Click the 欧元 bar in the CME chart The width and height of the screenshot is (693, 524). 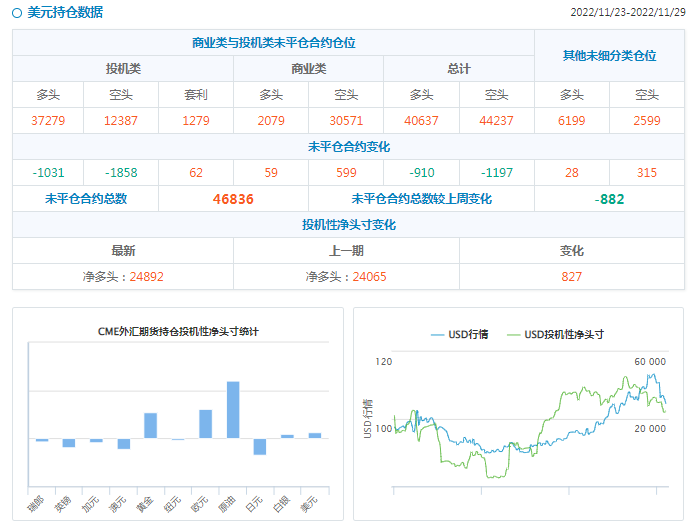205,424
